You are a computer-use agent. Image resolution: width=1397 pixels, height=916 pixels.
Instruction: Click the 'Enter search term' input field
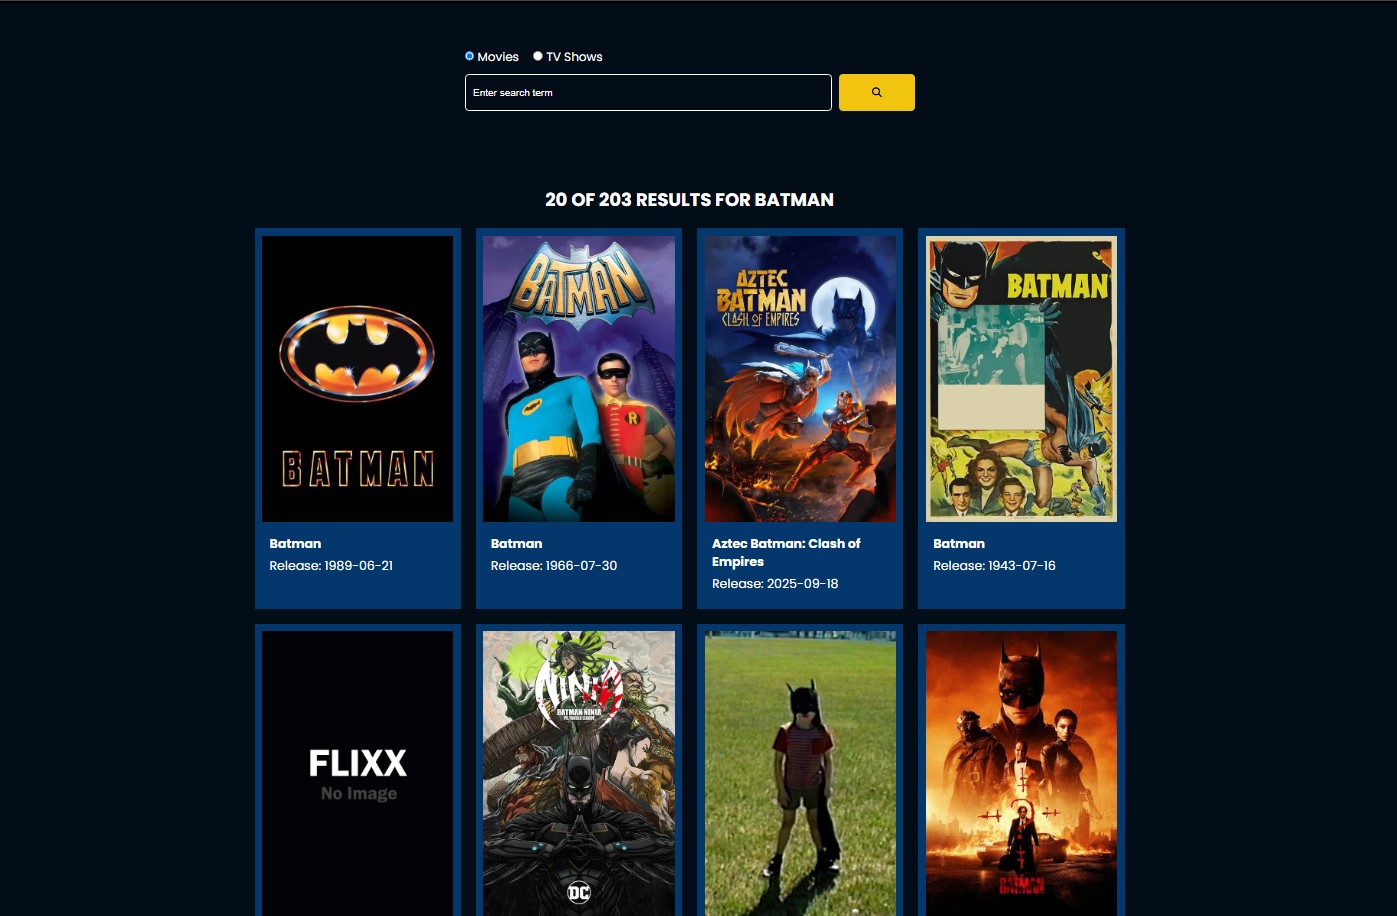pyautogui.click(x=647, y=92)
